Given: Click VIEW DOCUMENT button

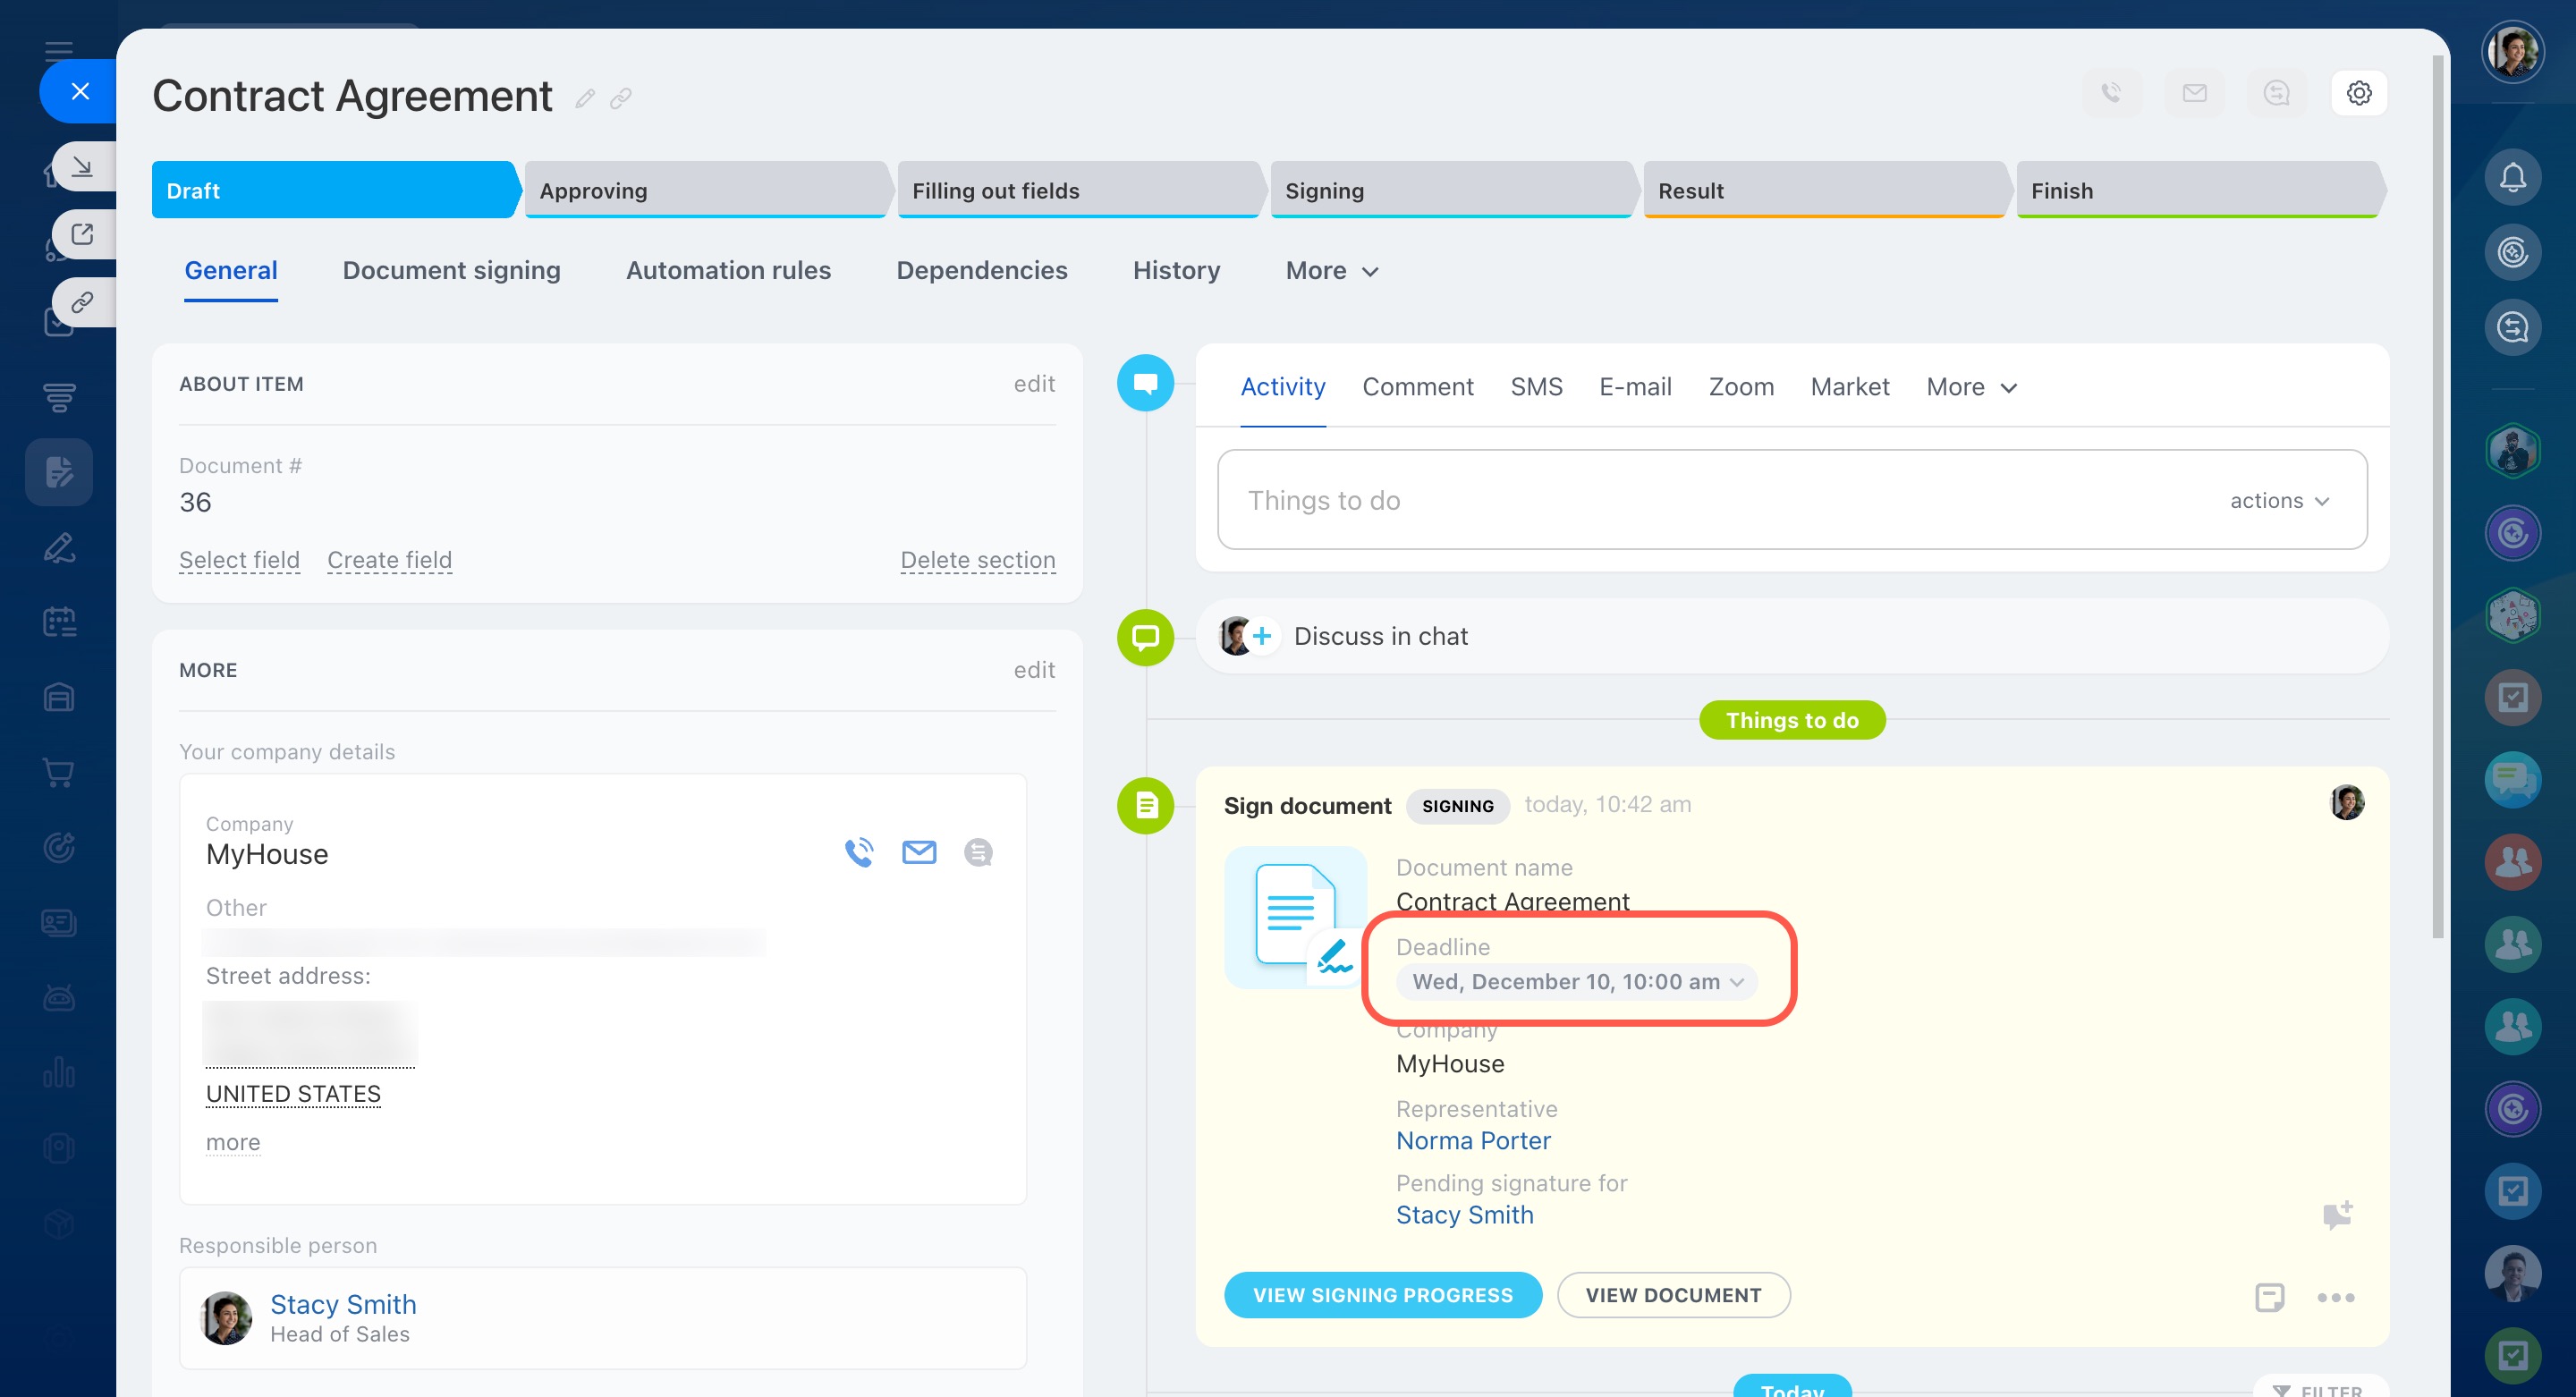Looking at the screenshot, I should pyautogui.click(x=1673, y=1295).
